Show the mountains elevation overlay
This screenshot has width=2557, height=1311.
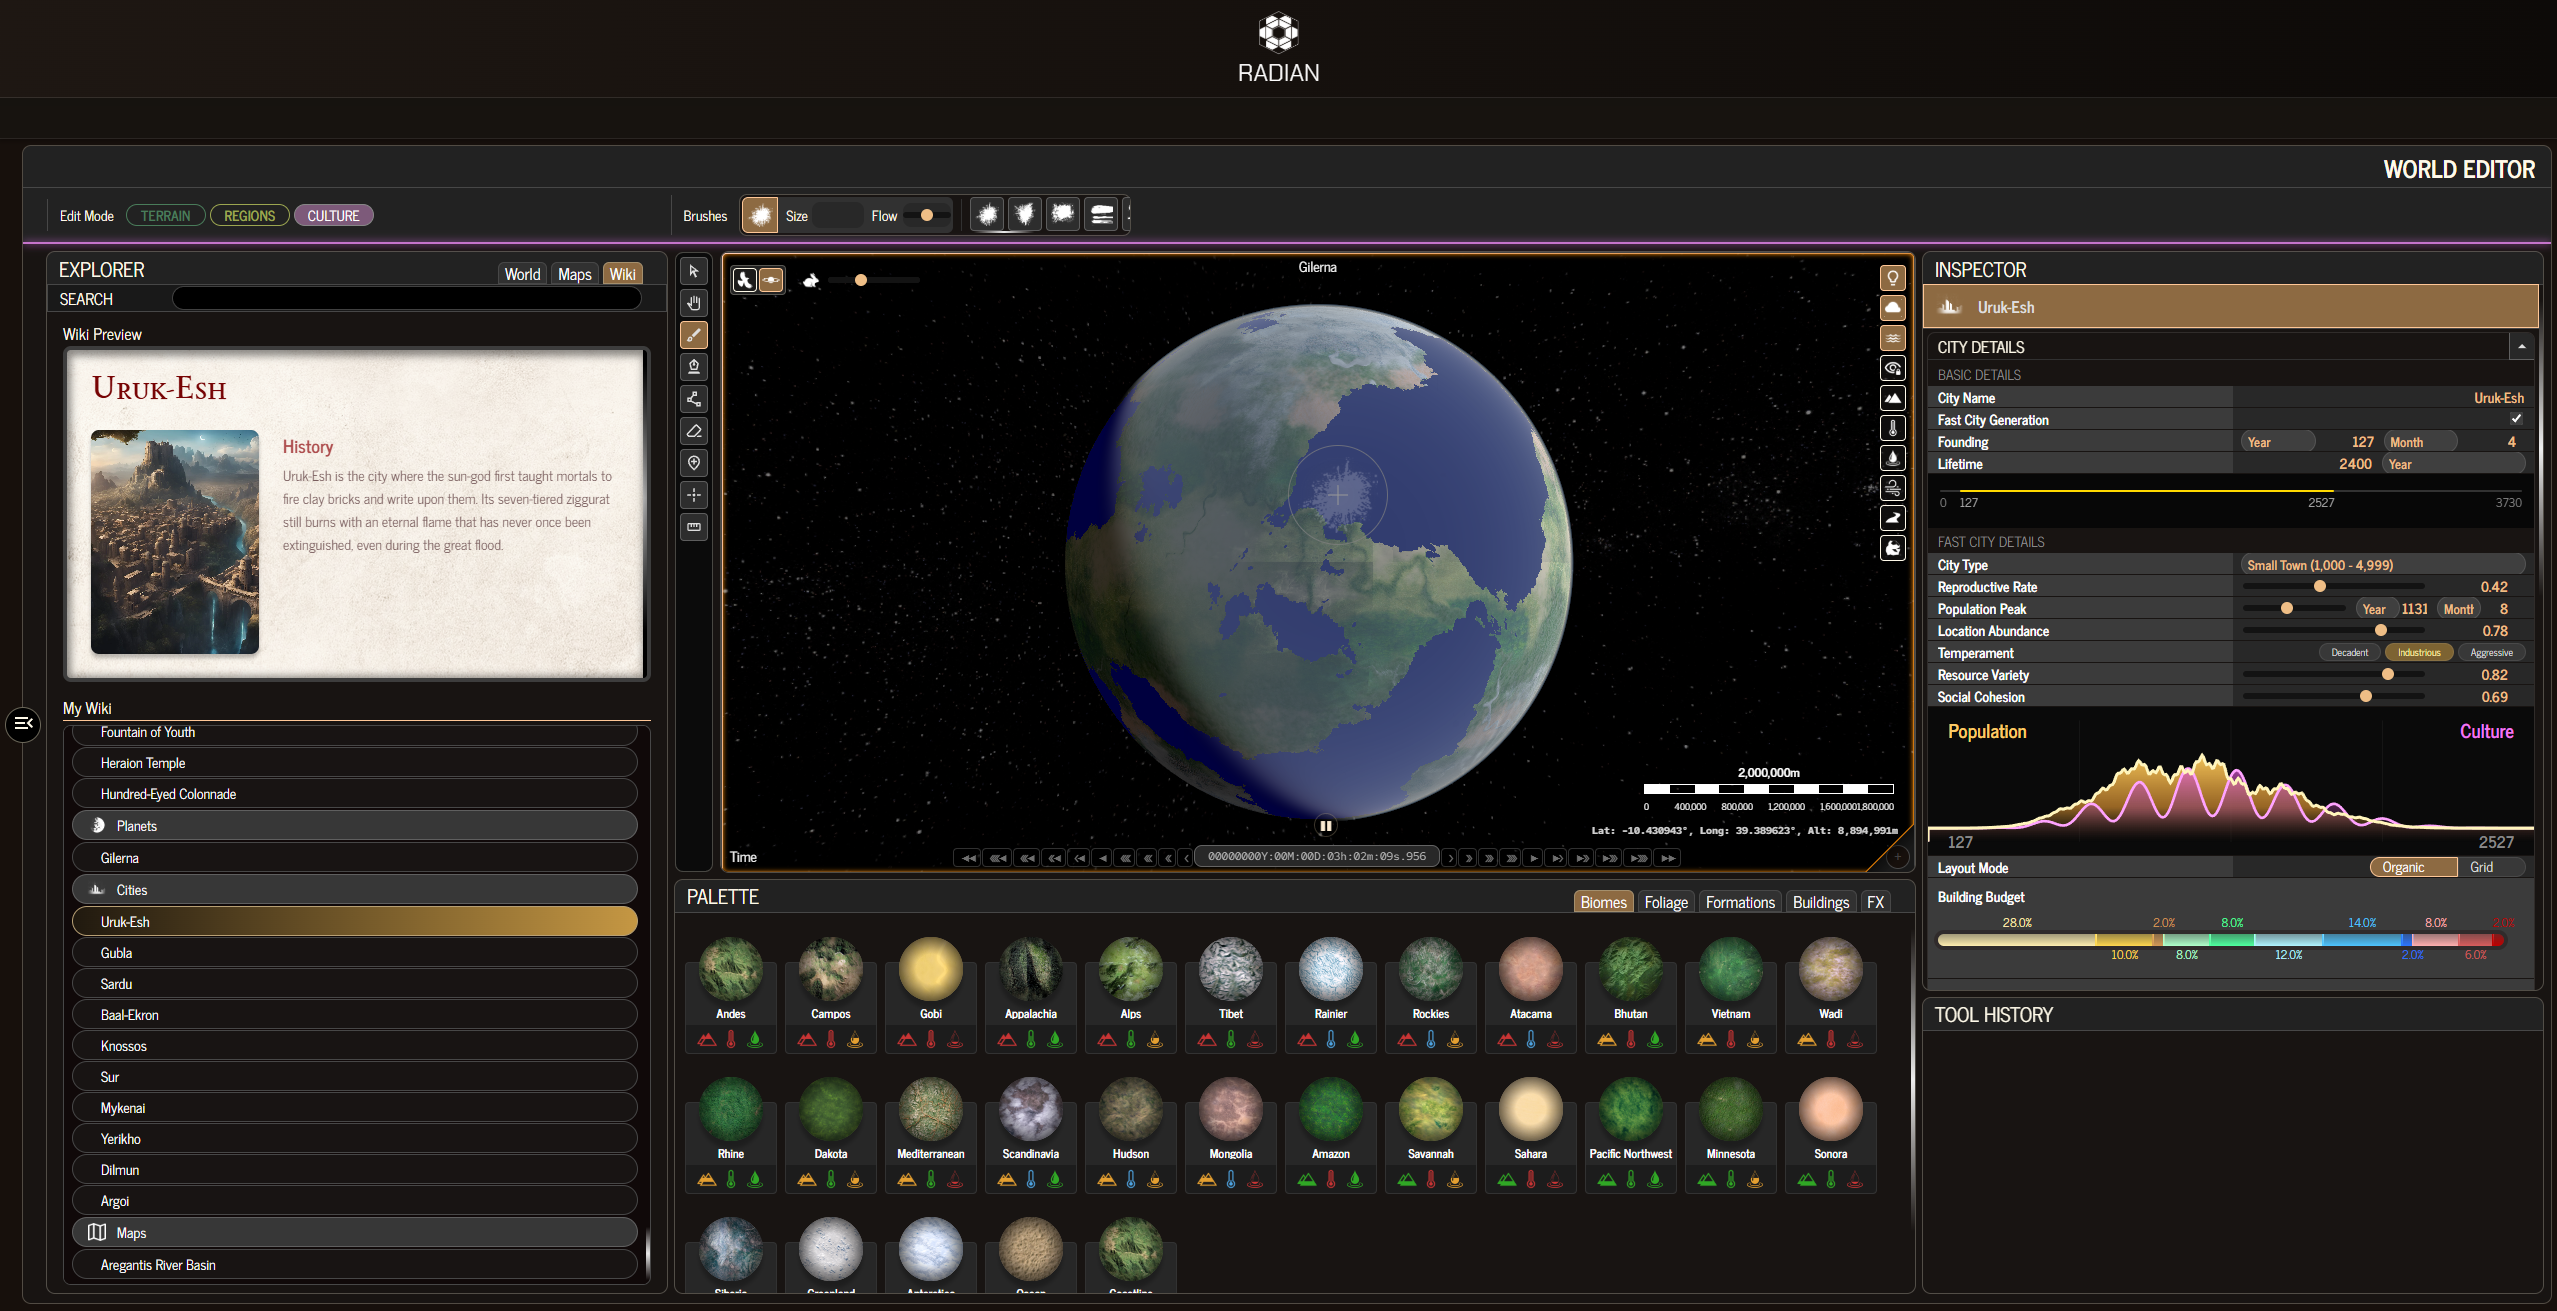pyautogui.click(x=1893, y=398)
